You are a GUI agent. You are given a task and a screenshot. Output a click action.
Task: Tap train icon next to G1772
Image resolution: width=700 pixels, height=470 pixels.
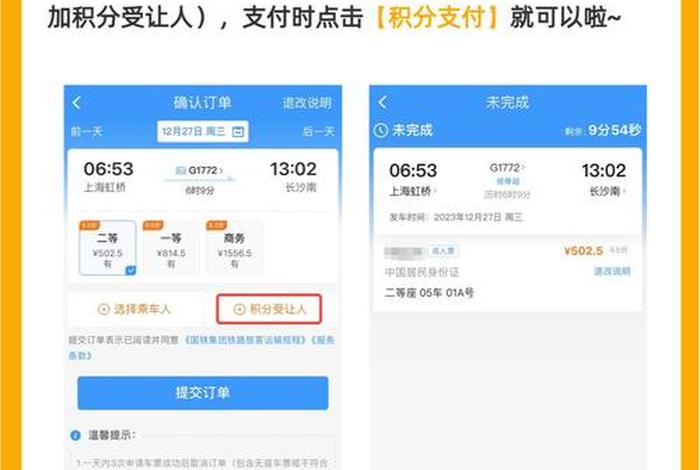click(x=180, y=171)
